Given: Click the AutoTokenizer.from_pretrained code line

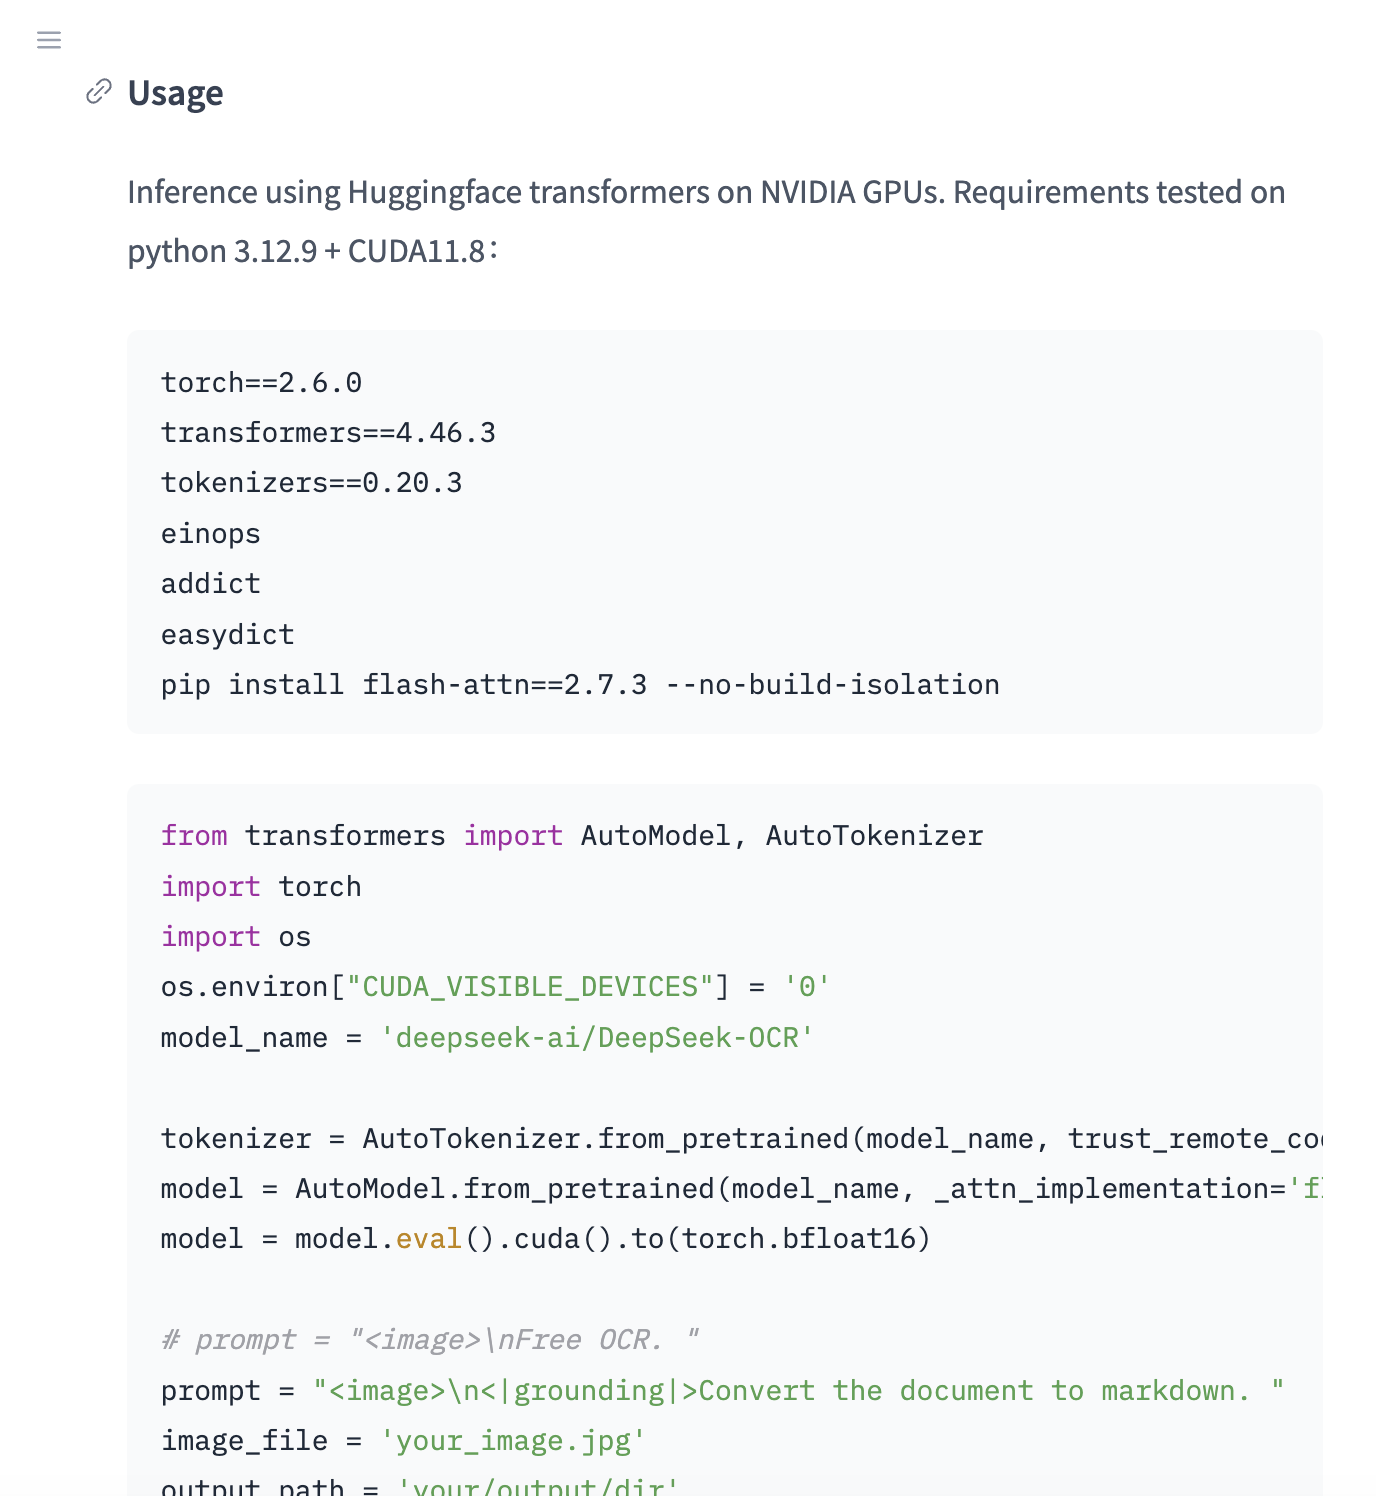Looking at the screenshot, I should coord(740,1139).
